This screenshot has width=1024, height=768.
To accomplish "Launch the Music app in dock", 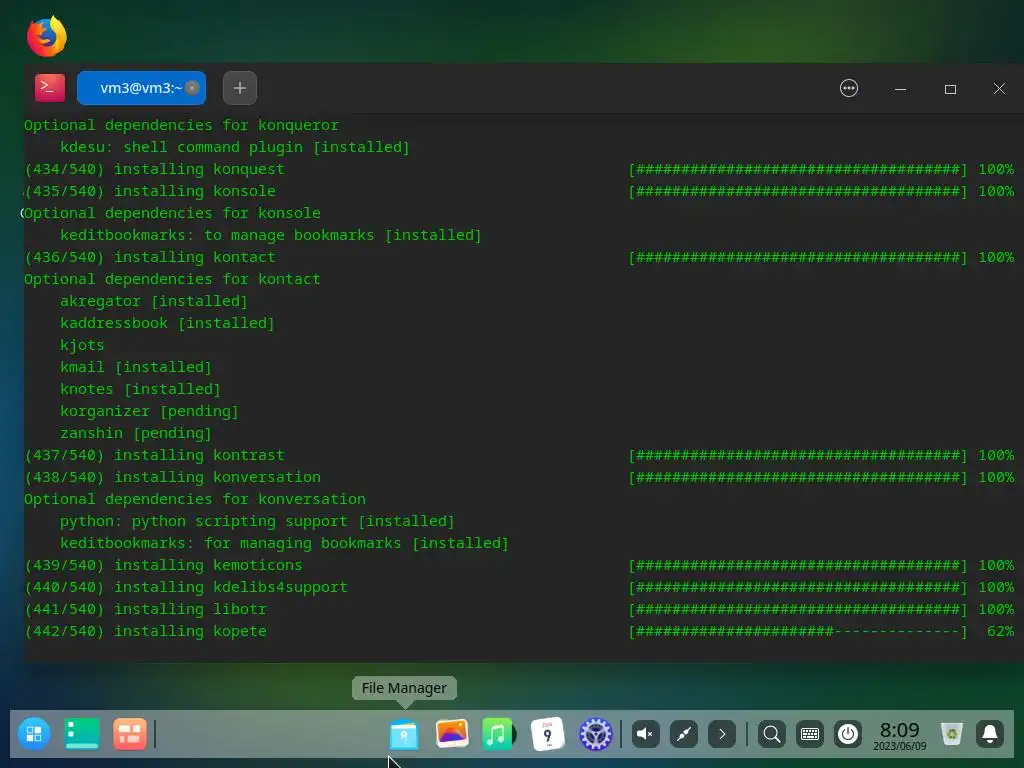I will tap(498, 733).
